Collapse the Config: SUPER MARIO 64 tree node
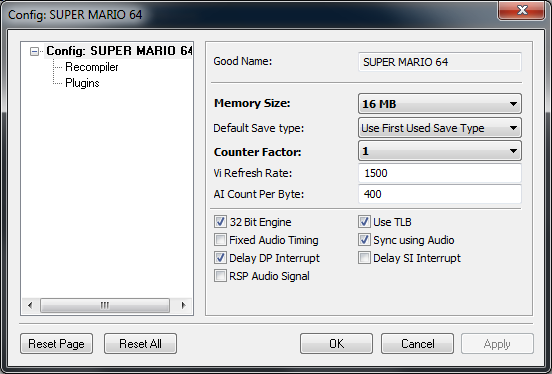Viewport: 552px width, 374px height. pos(34,51)
